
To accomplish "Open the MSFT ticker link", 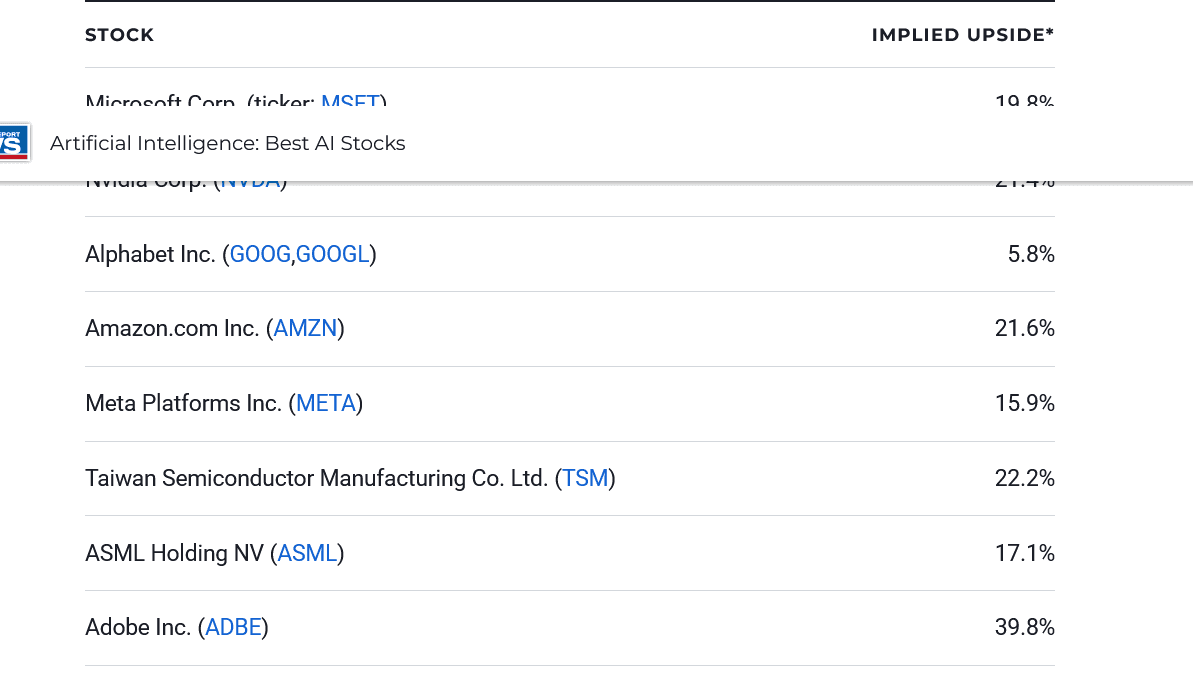I will click(x=350, y=104).
